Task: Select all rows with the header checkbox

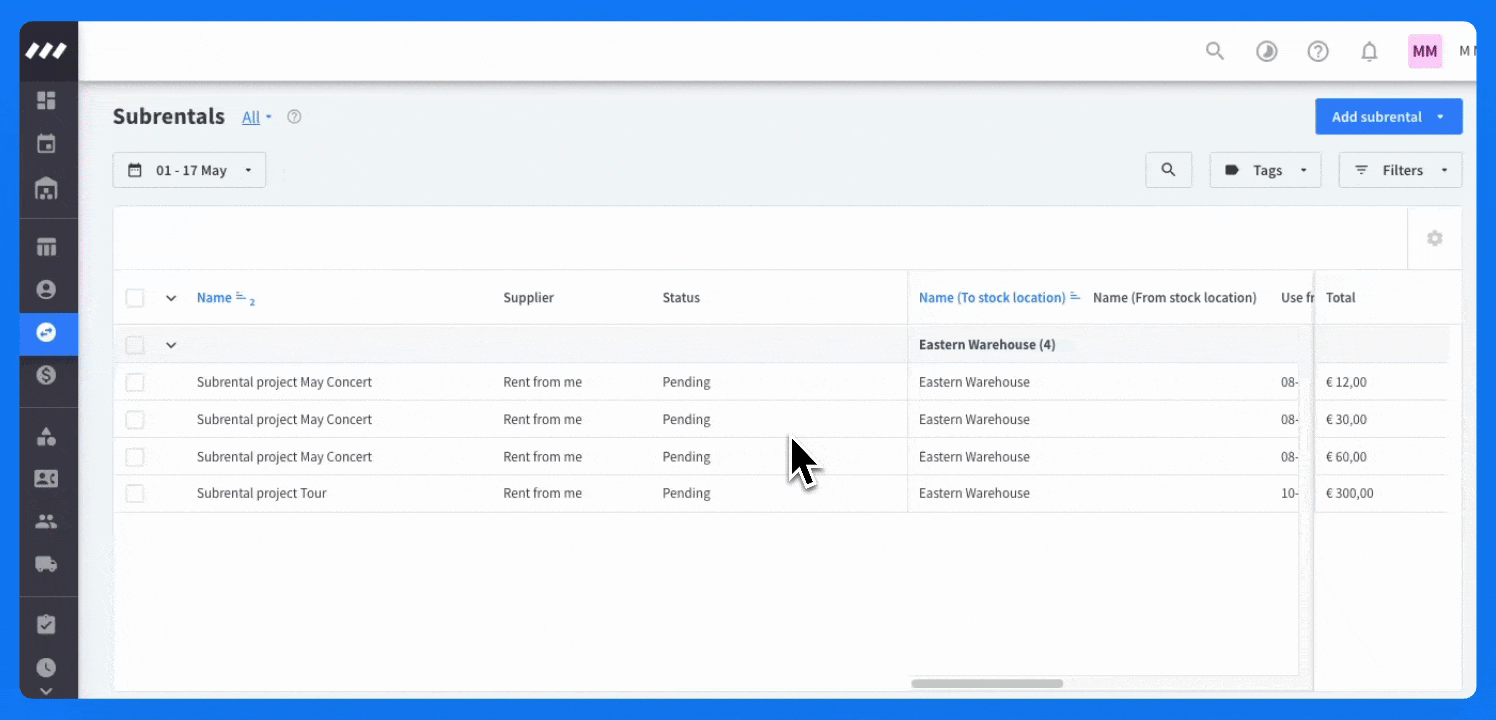Action: [x=135, y=297]
